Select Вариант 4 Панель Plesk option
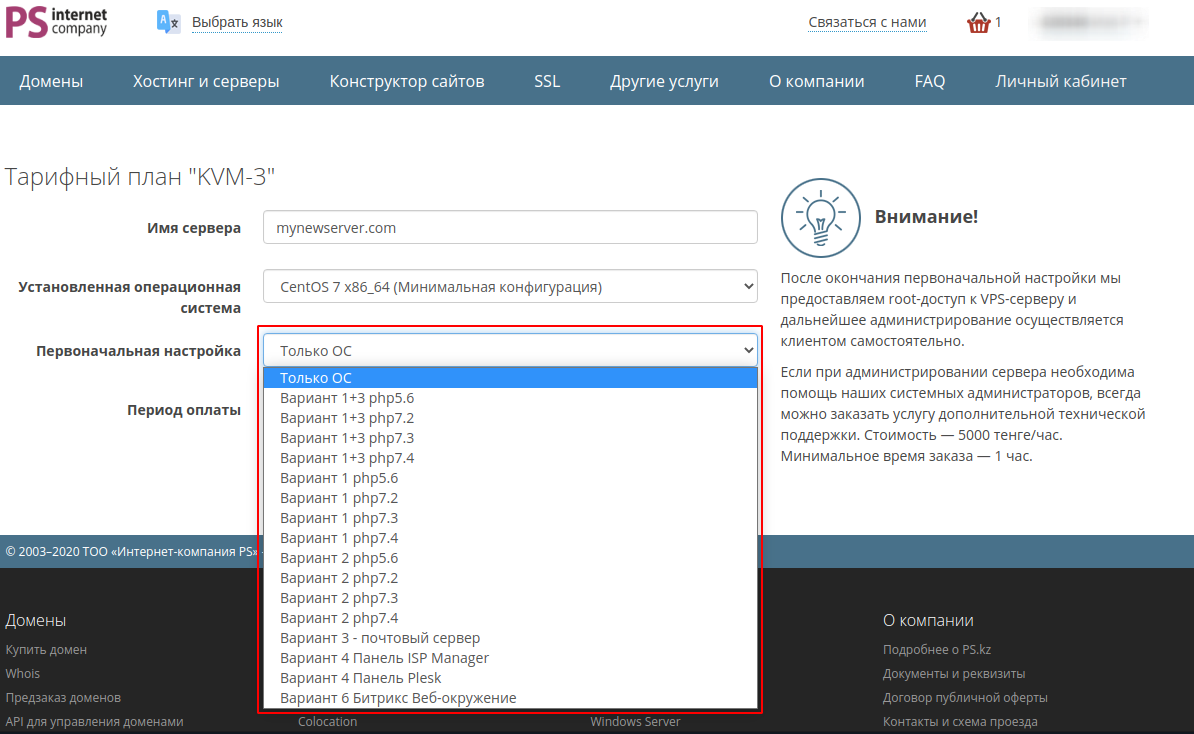Viewport: 1194px width, 734px height. click(510, 678)
